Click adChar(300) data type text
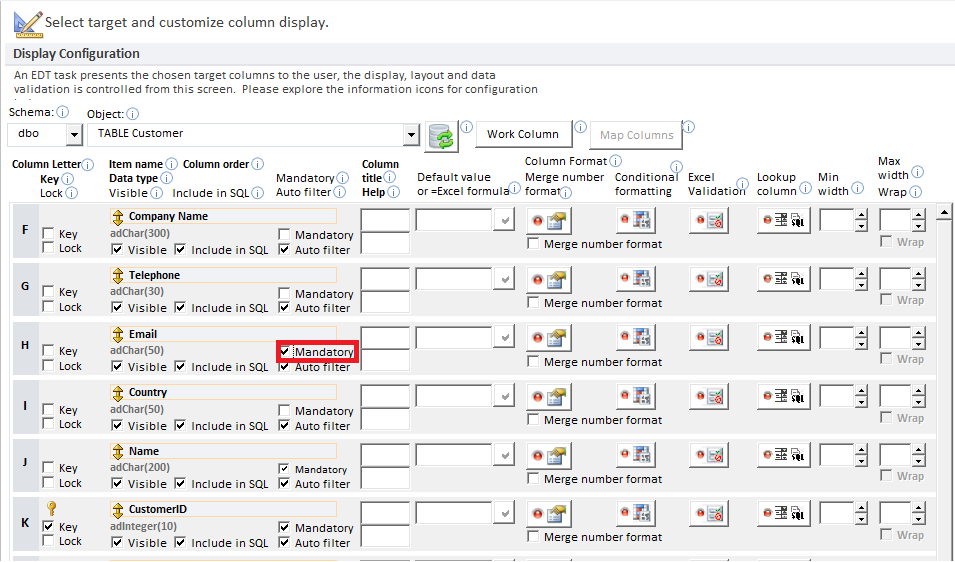Viewport: 955px width, 562px height. tap(140, 233)
